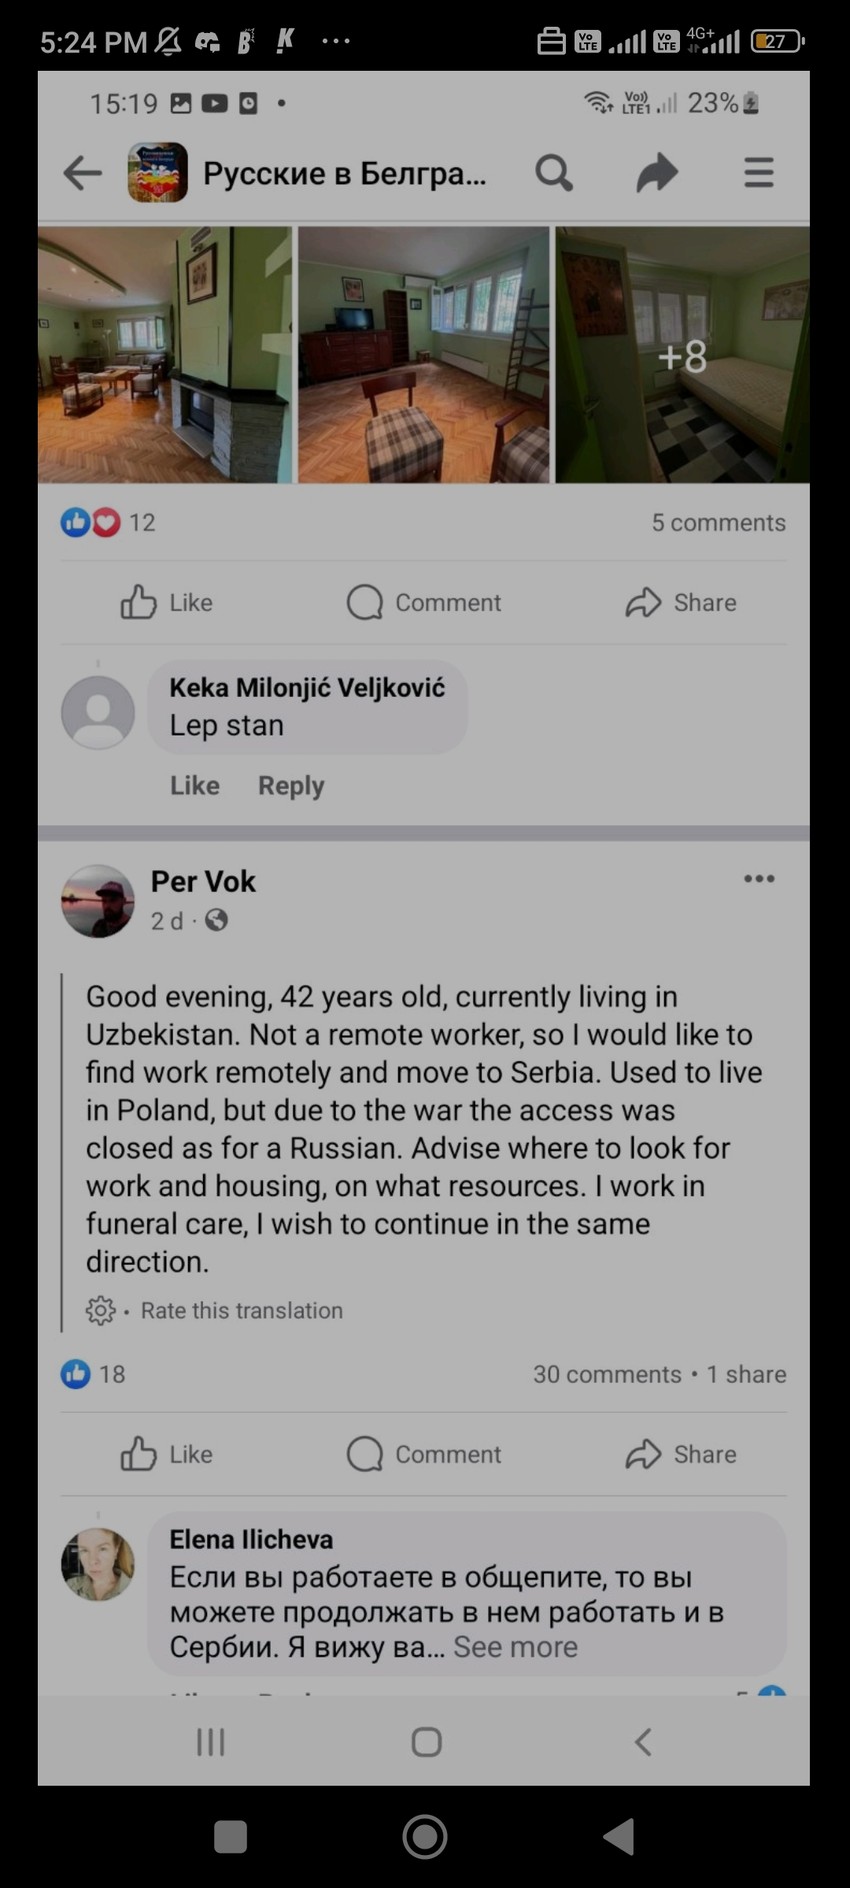
Task: Share Per Vok's post
Action: (681, 1454)
